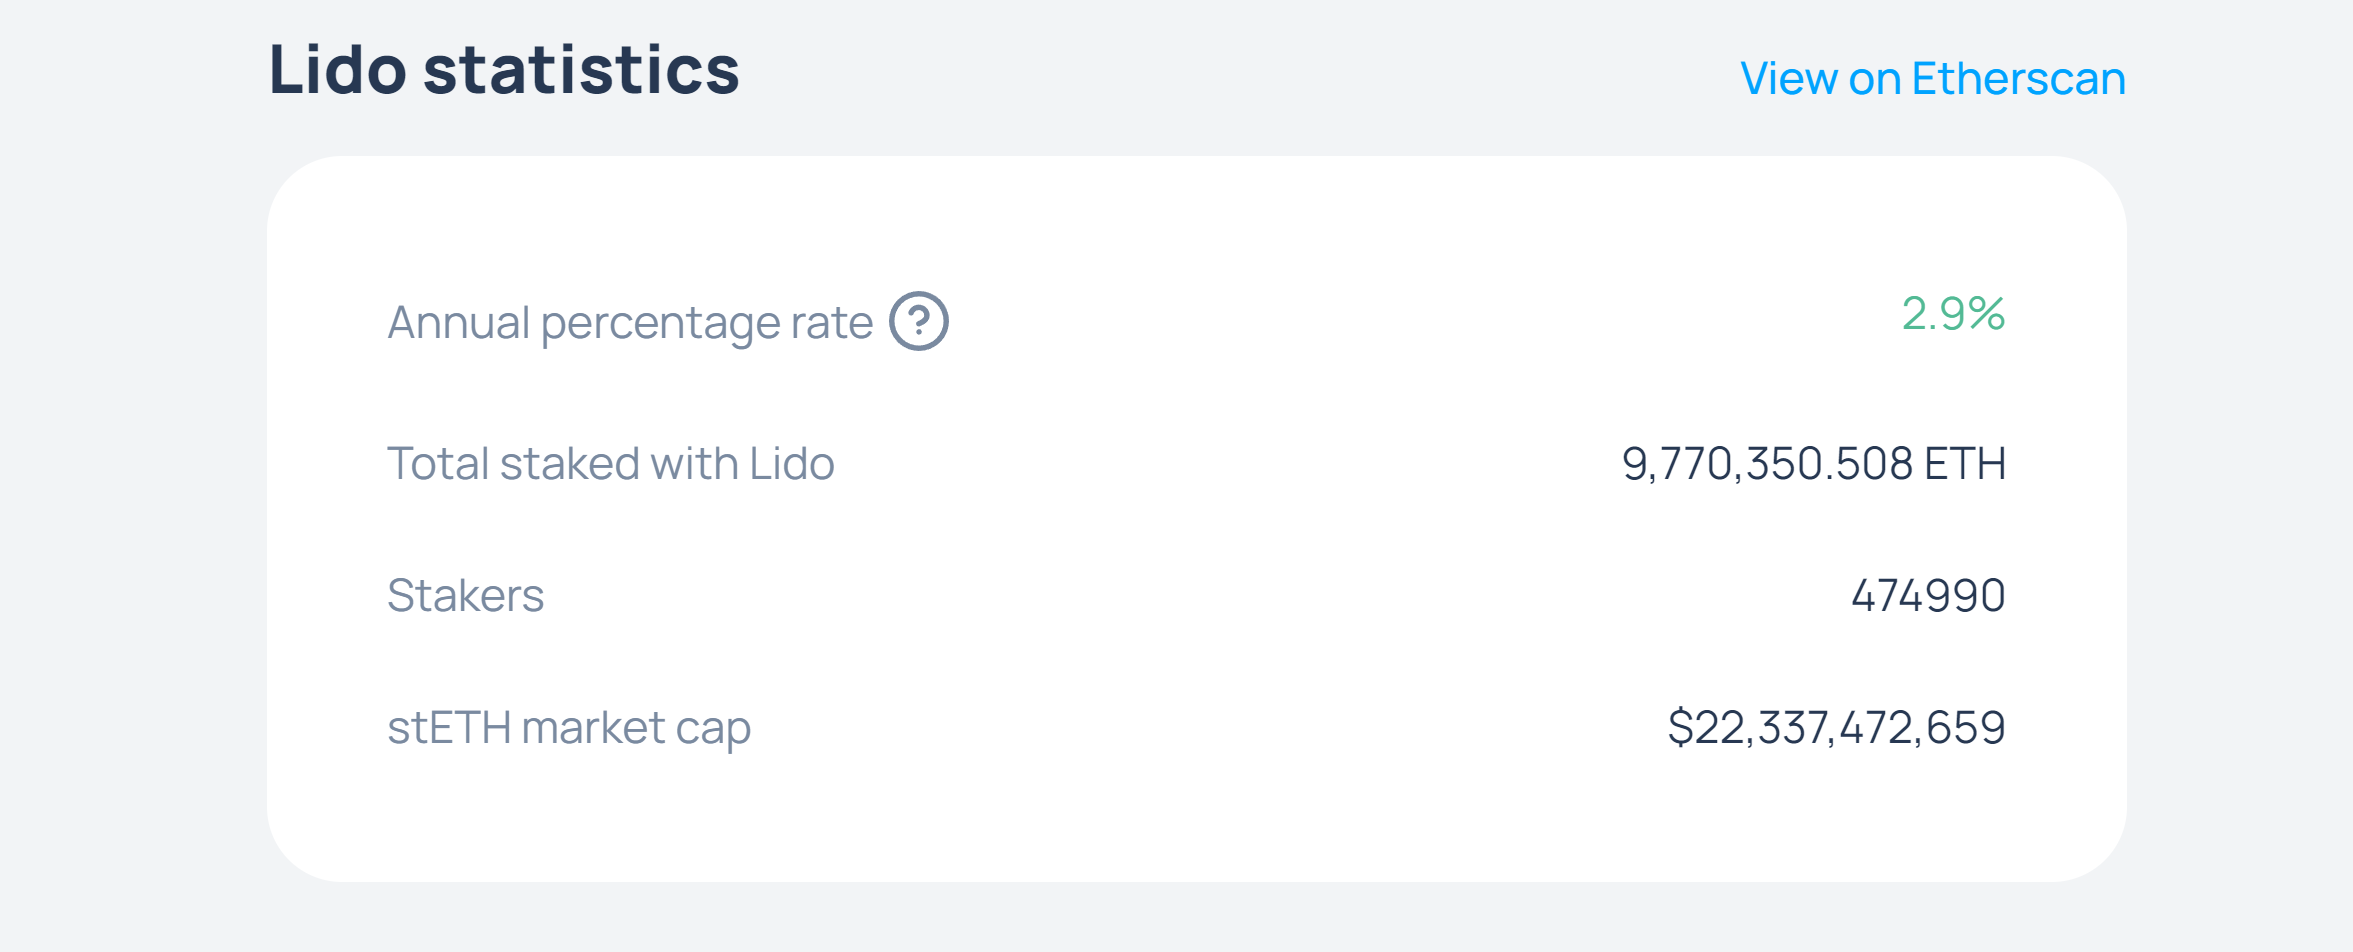2353x952 pixels.
Task: Select the 9,770,350.508 staked amount number
Action: pos(1767,463)
